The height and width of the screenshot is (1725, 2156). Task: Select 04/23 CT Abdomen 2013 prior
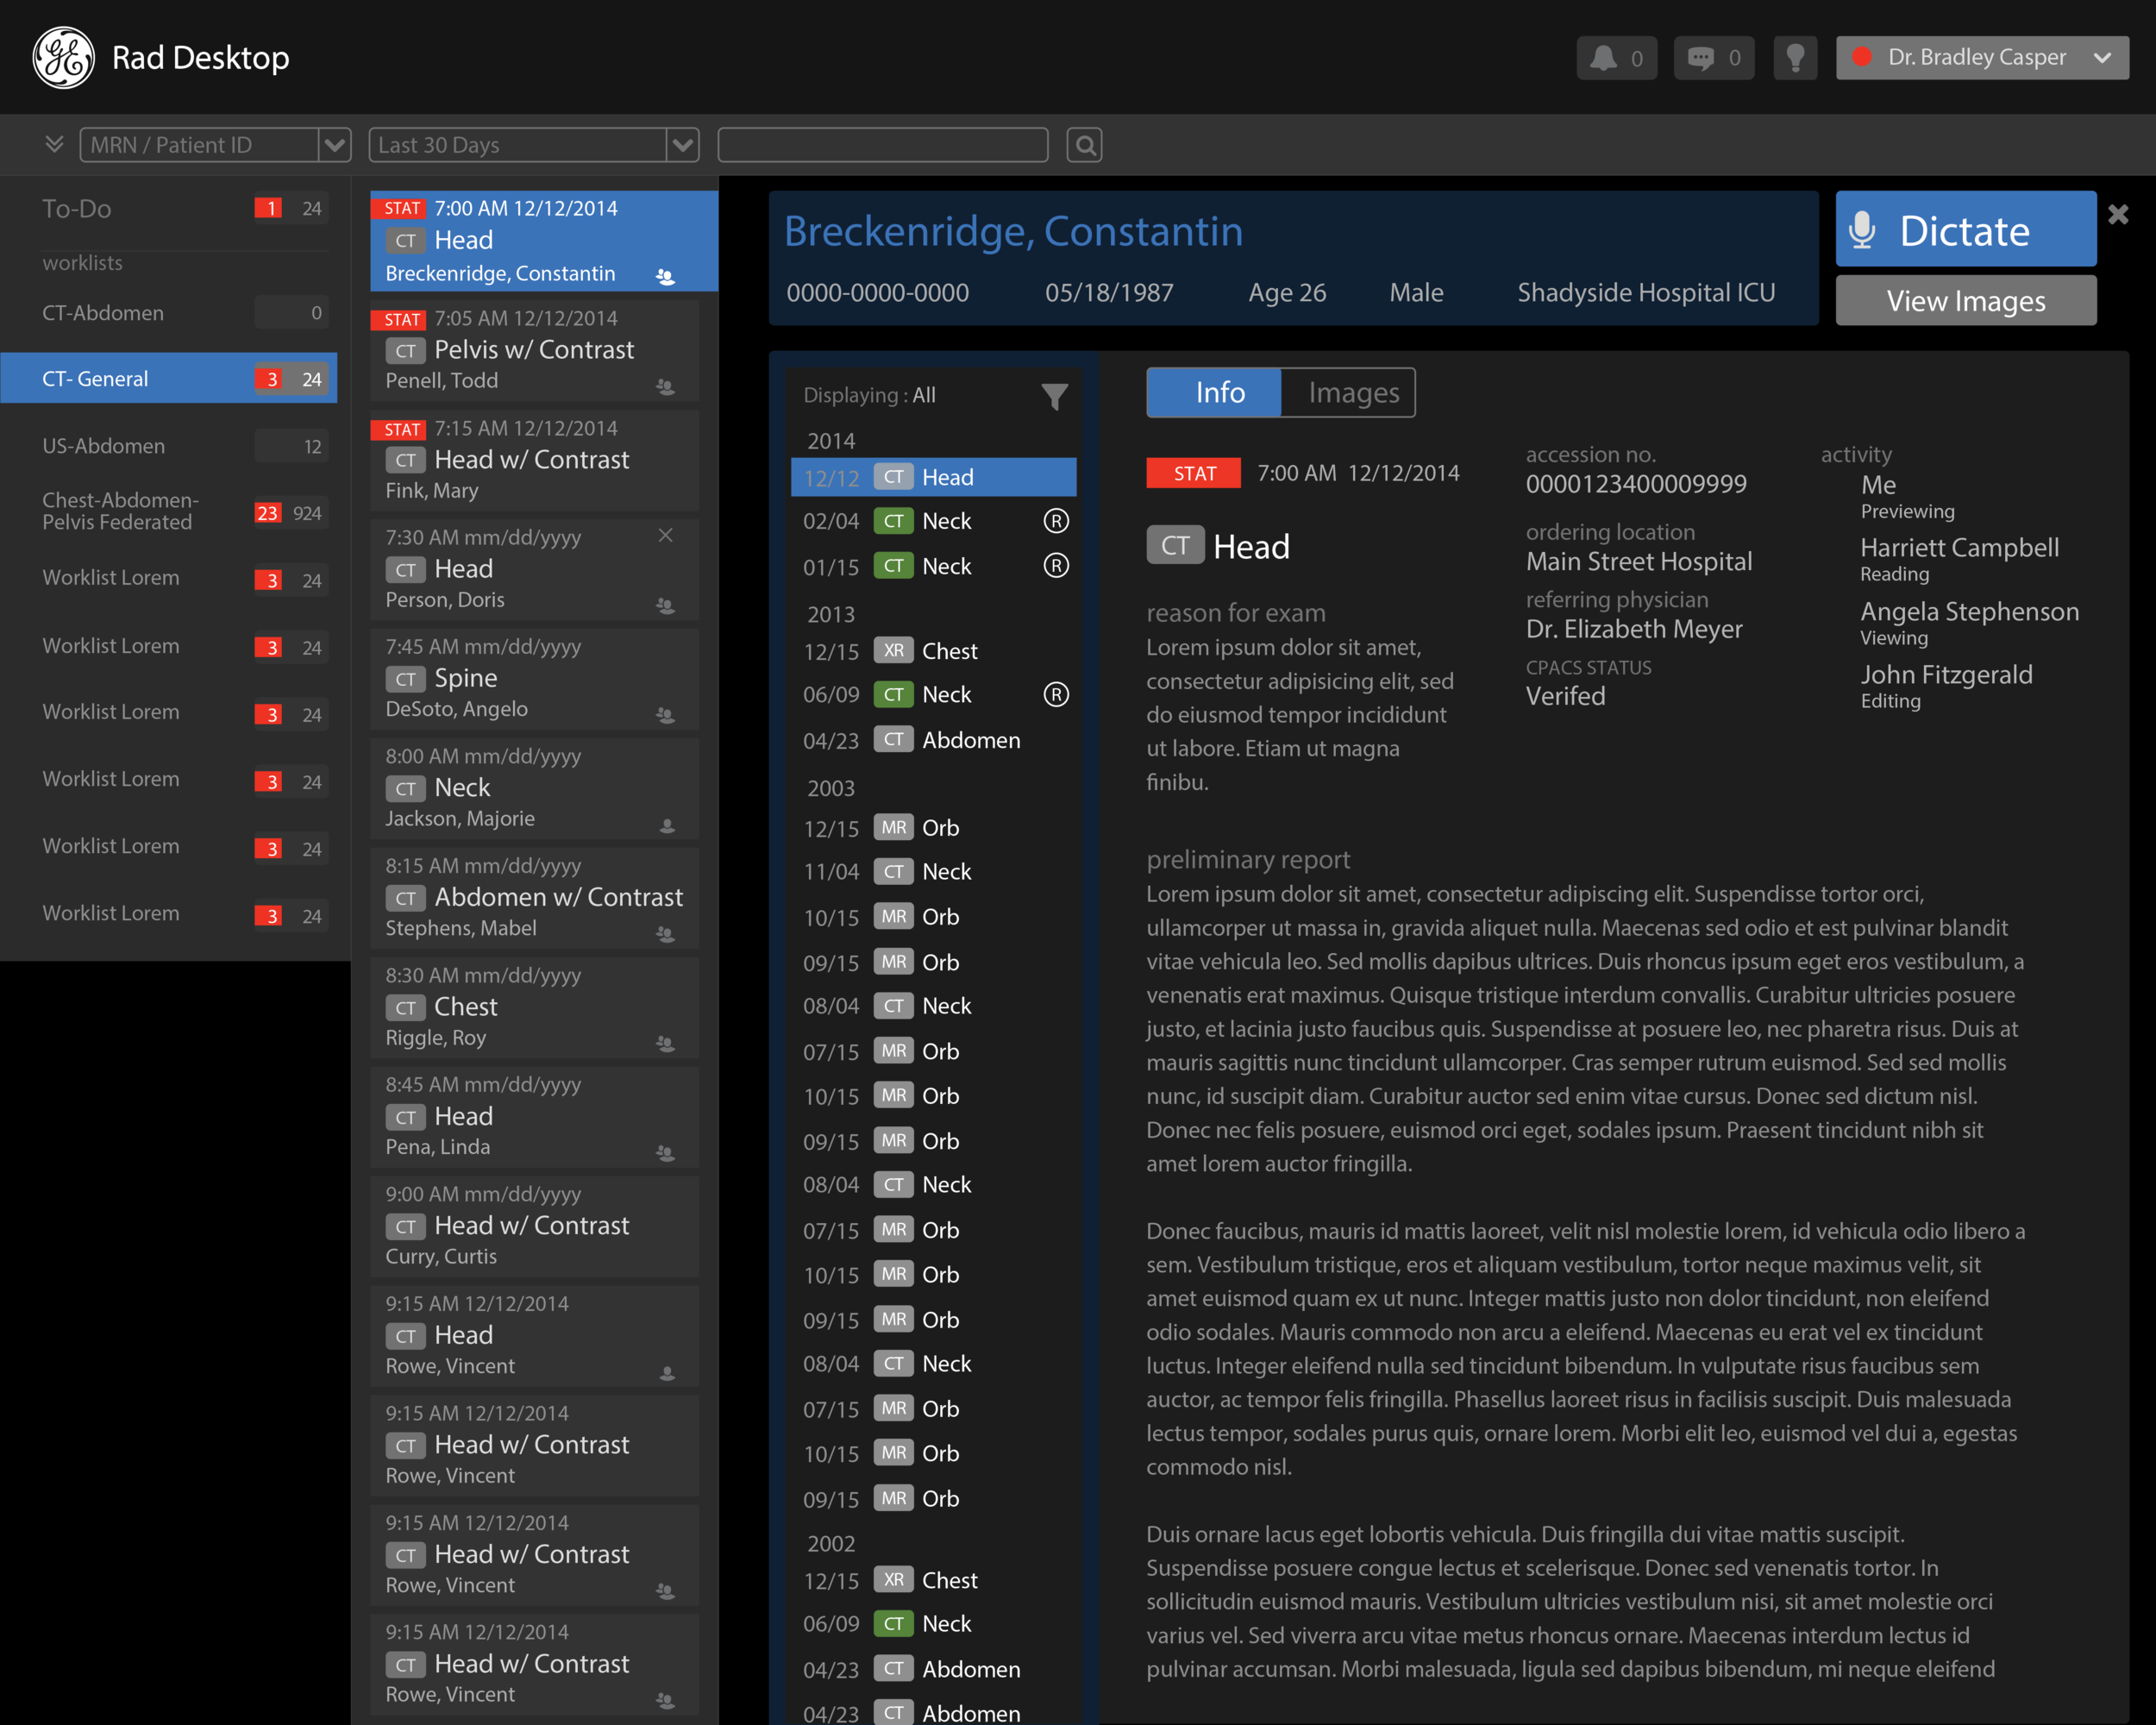[x=935, y=740]
